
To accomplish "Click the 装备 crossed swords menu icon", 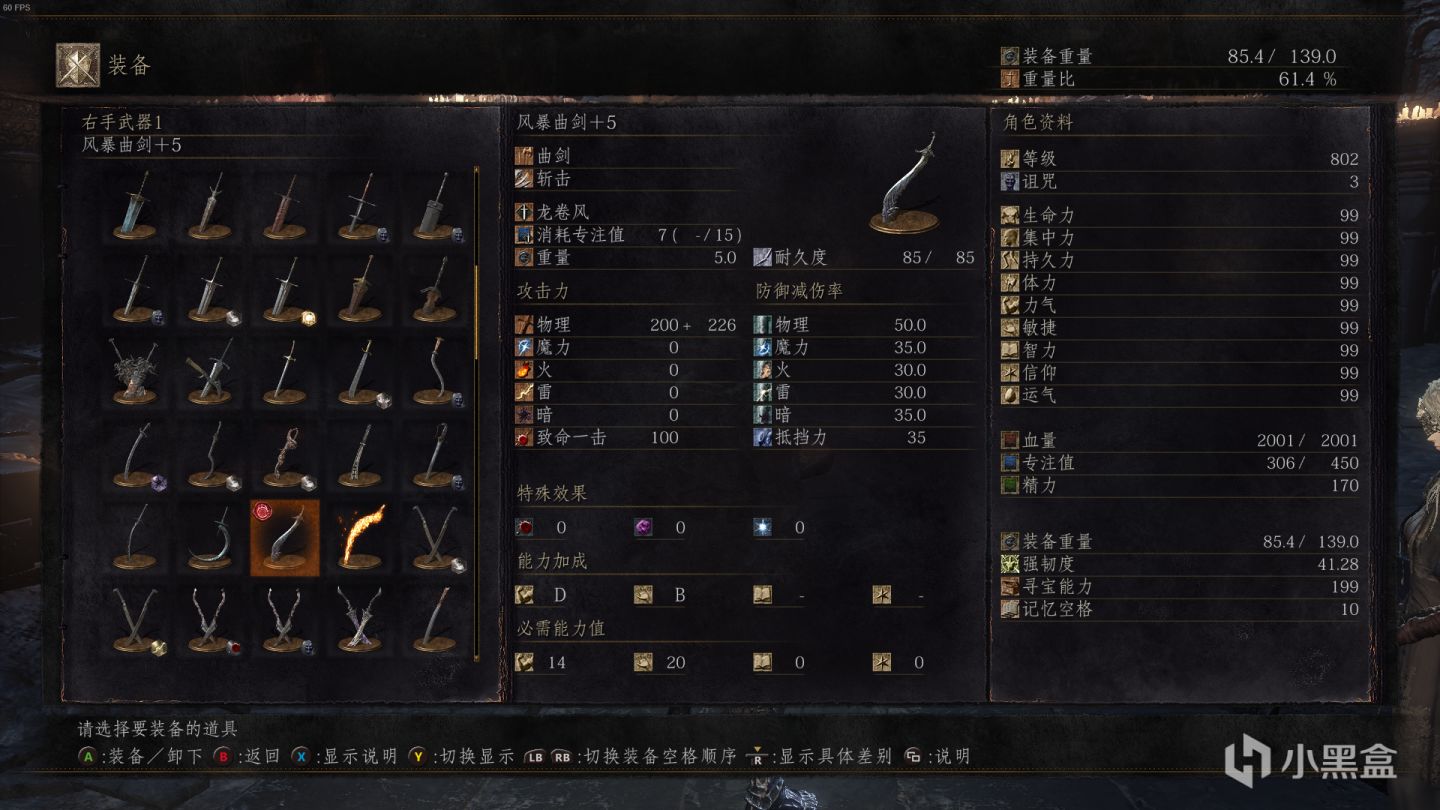I will click(77, 65).
